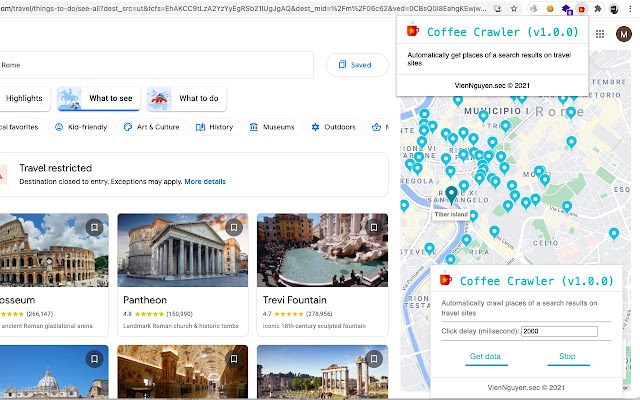Viewport: 640px width, 400px height.
Task: Click the grey globe extension icon
Action: pos(534,9)
